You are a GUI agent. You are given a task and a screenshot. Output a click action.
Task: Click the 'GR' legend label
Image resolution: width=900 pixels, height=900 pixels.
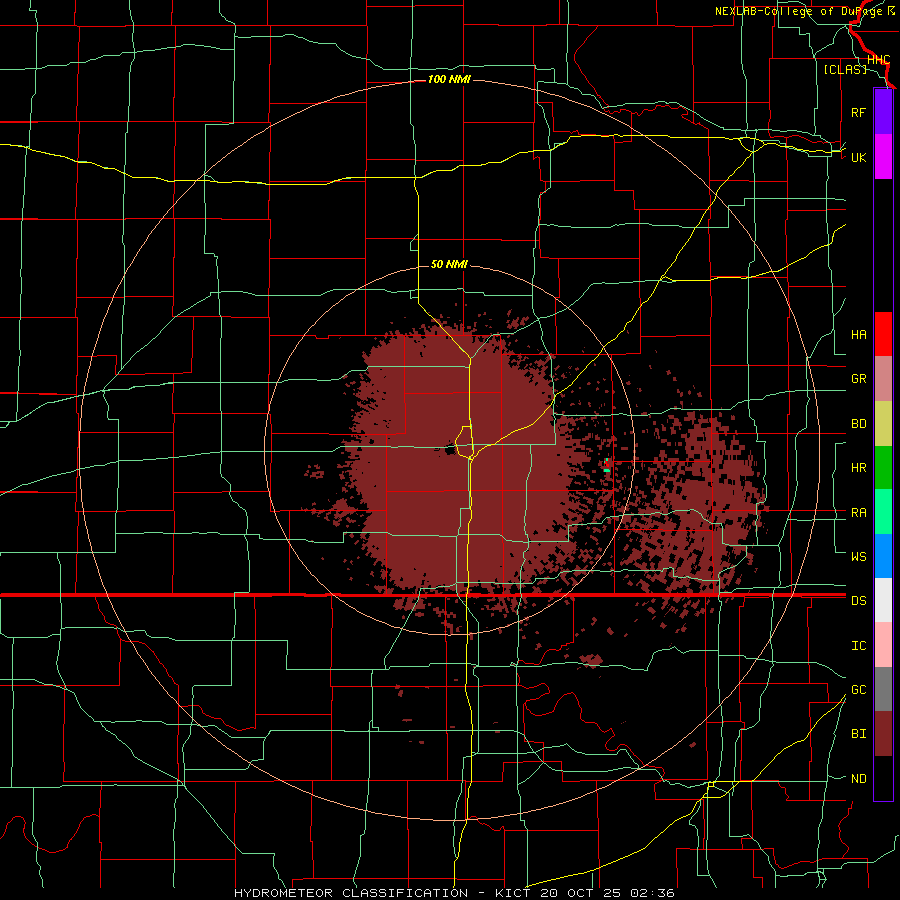click(x=858, y=379)
